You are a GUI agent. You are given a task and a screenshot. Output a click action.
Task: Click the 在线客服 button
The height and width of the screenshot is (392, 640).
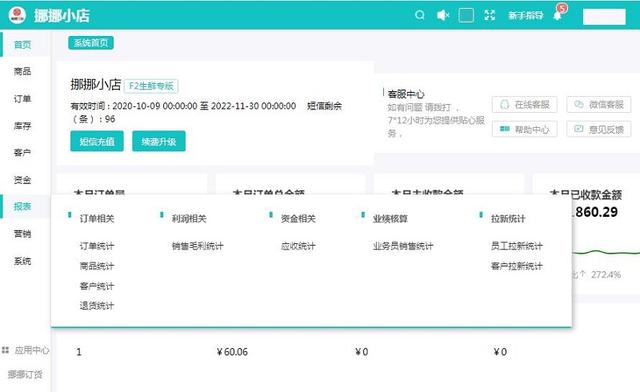pos(524,105)
